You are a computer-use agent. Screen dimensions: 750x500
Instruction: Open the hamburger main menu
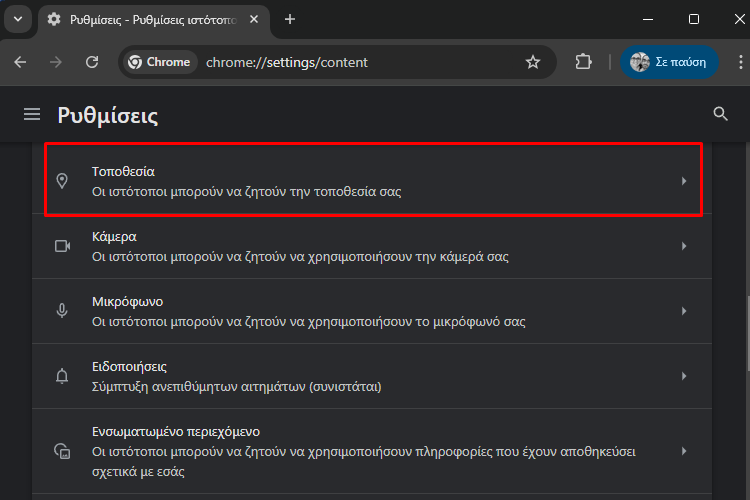(x=32, y=114)
